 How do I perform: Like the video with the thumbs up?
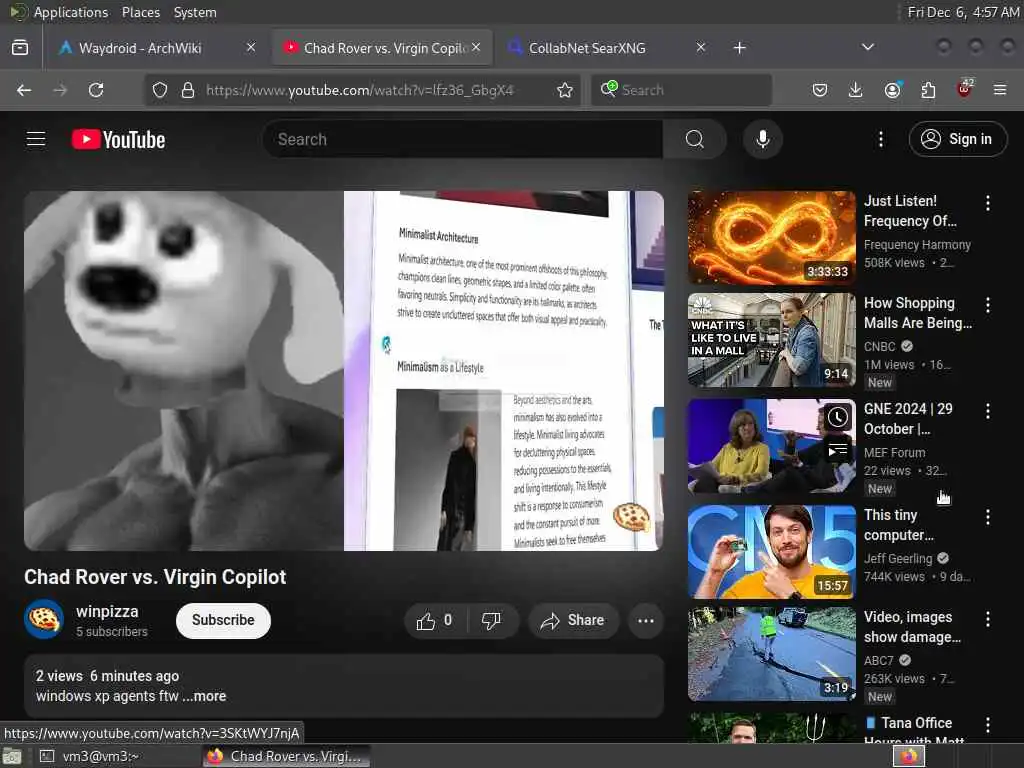(435, 620)
